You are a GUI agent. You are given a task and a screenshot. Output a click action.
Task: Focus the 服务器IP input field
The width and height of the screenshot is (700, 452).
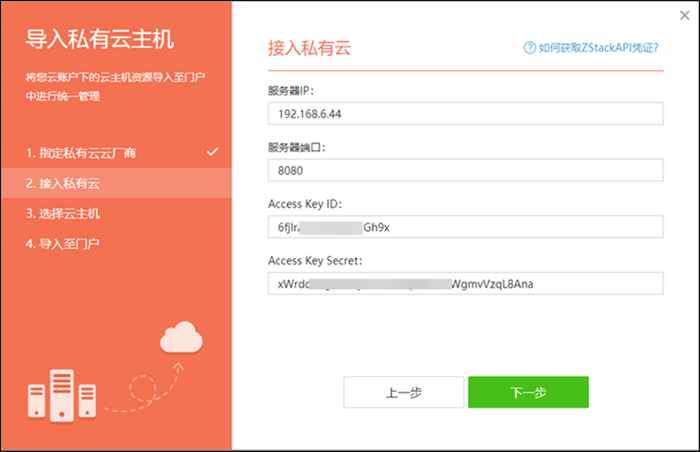coord(465,113)
